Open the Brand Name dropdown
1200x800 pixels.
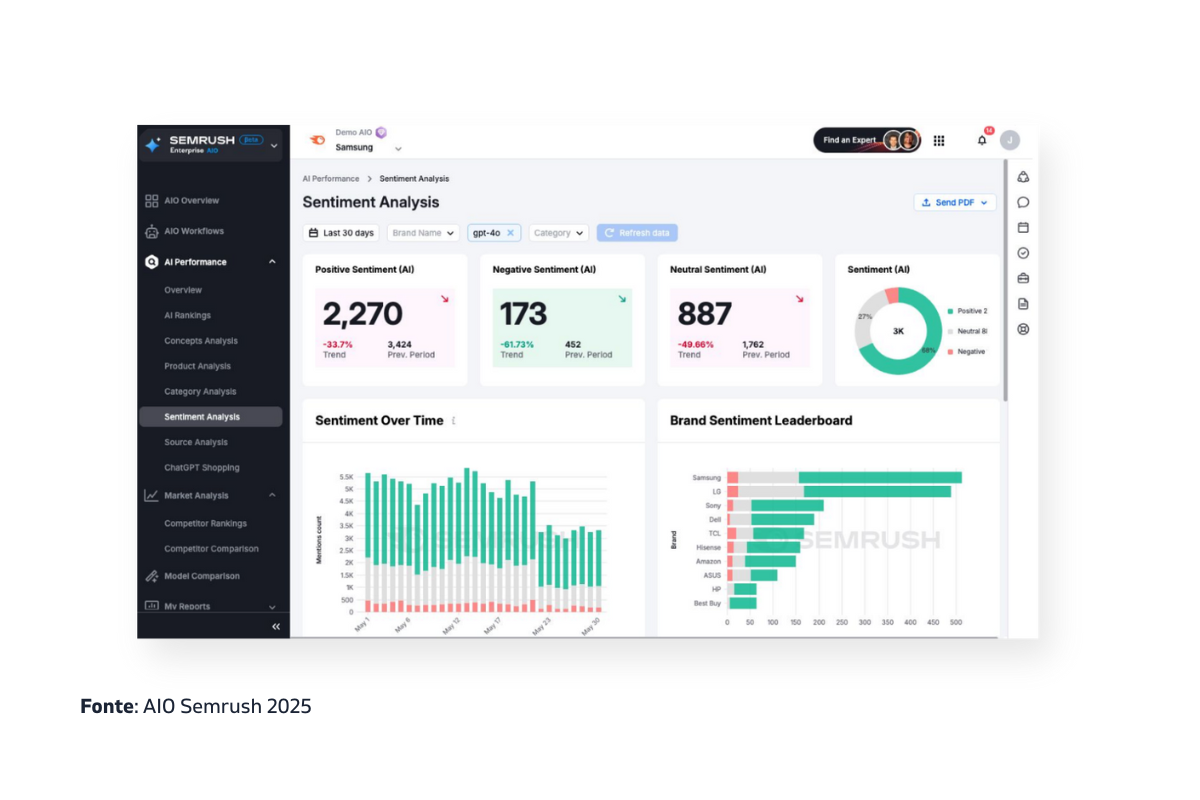(x=423, y=233)
